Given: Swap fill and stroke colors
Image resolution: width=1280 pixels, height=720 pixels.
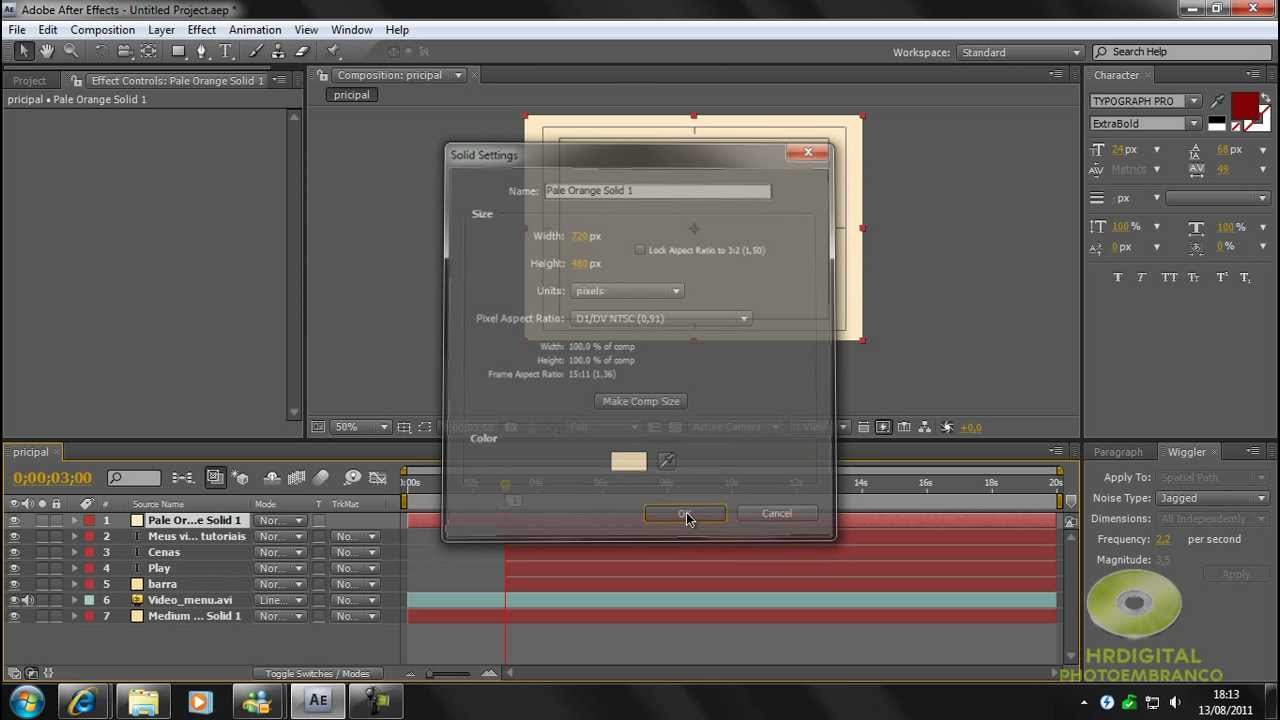Looking at the screenshot, I should point(1265,97).
